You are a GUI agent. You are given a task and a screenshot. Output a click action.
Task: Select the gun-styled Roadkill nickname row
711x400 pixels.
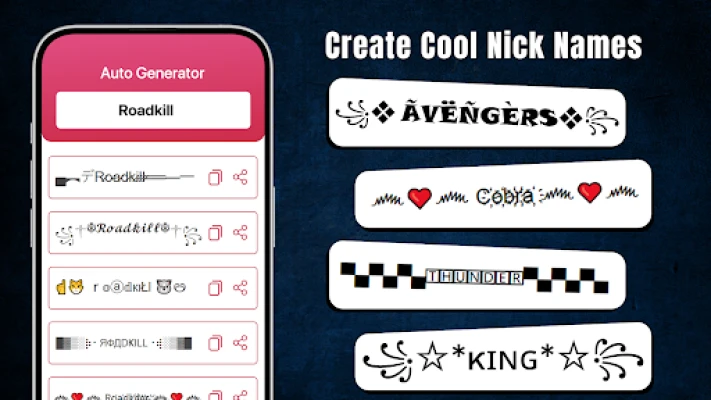coord(153,177)
